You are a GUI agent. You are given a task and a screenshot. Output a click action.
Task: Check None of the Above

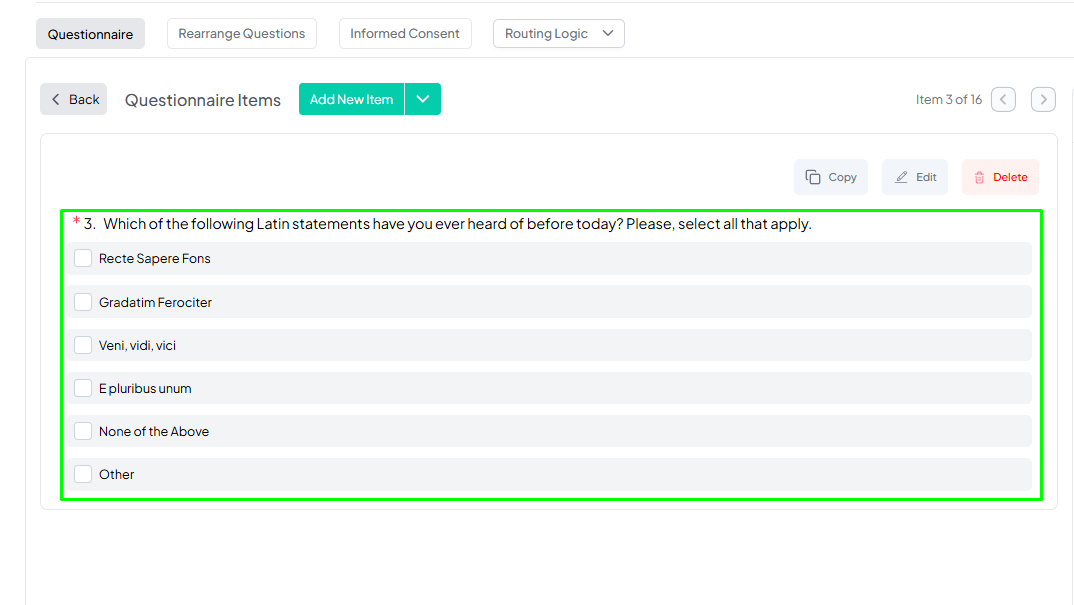pyautogui.click(x=83, y=432)
